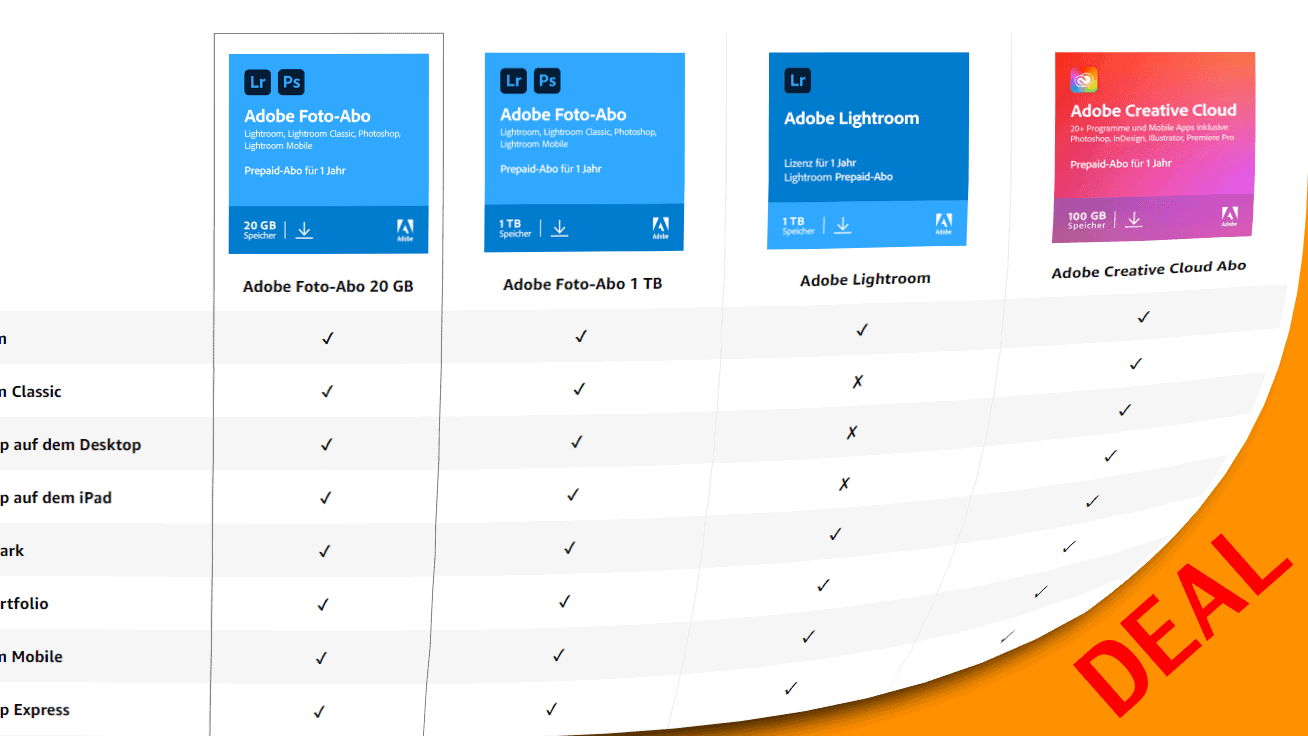Click the Ps icon on Foto-Abo 20 GB box

click(291, 81)
